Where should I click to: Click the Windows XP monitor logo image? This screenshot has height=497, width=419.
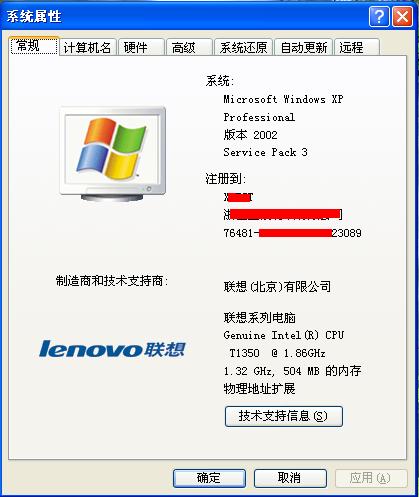coord(113,154)
